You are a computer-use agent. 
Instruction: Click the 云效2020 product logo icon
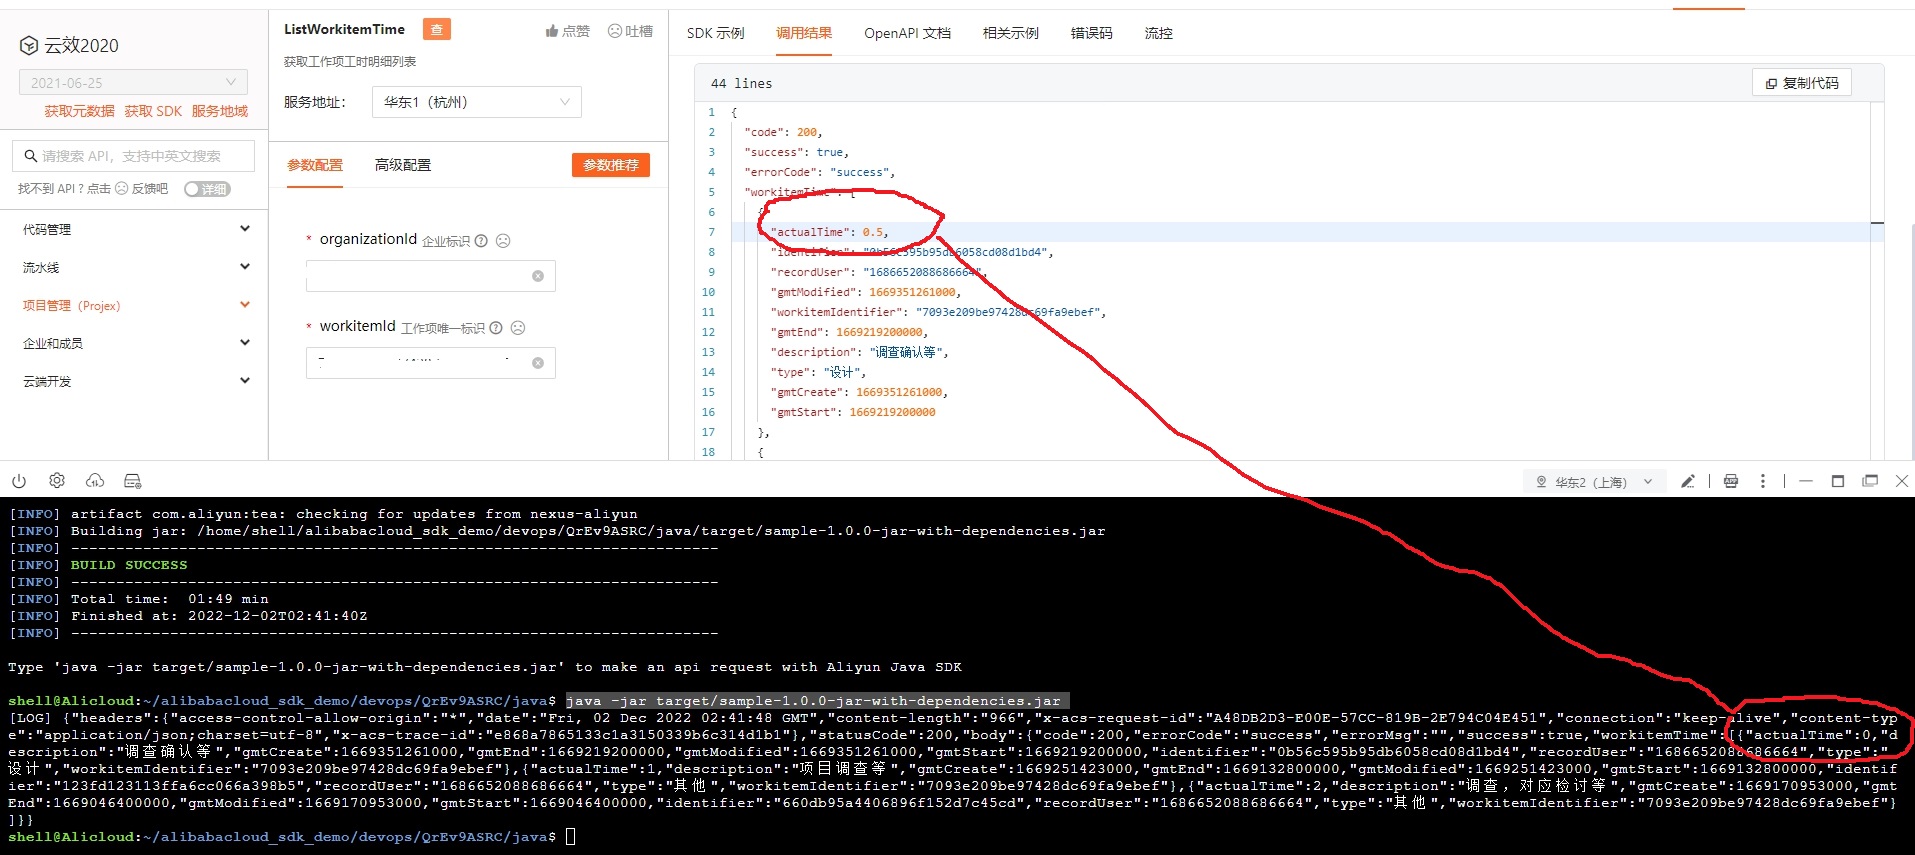(29, 45)
